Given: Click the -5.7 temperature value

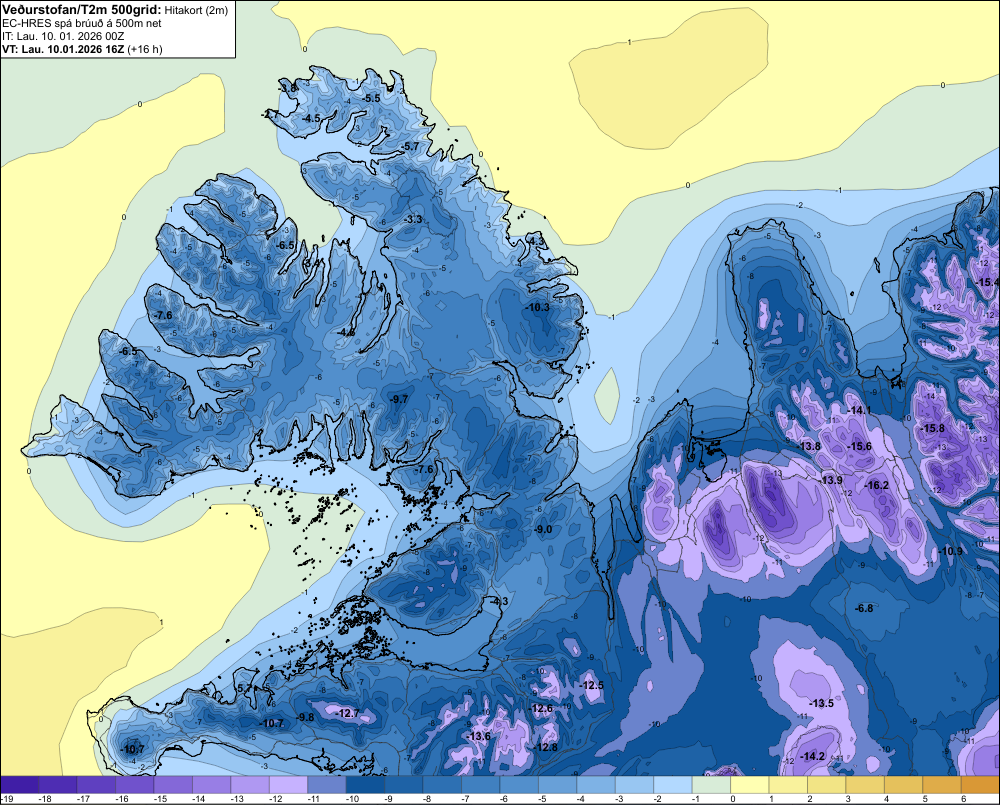Looking at the screenshot, I should click(411, 146).
